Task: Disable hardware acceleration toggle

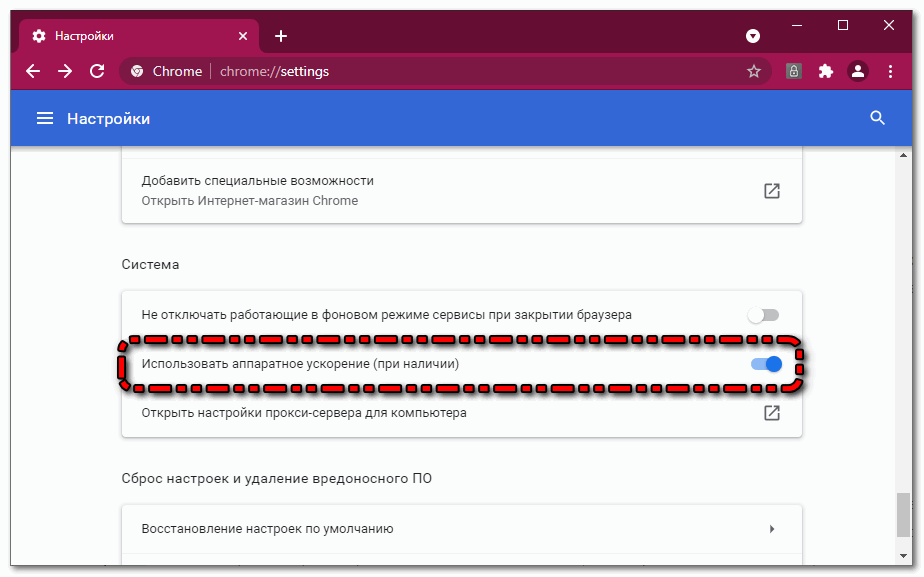Action: 766,364
